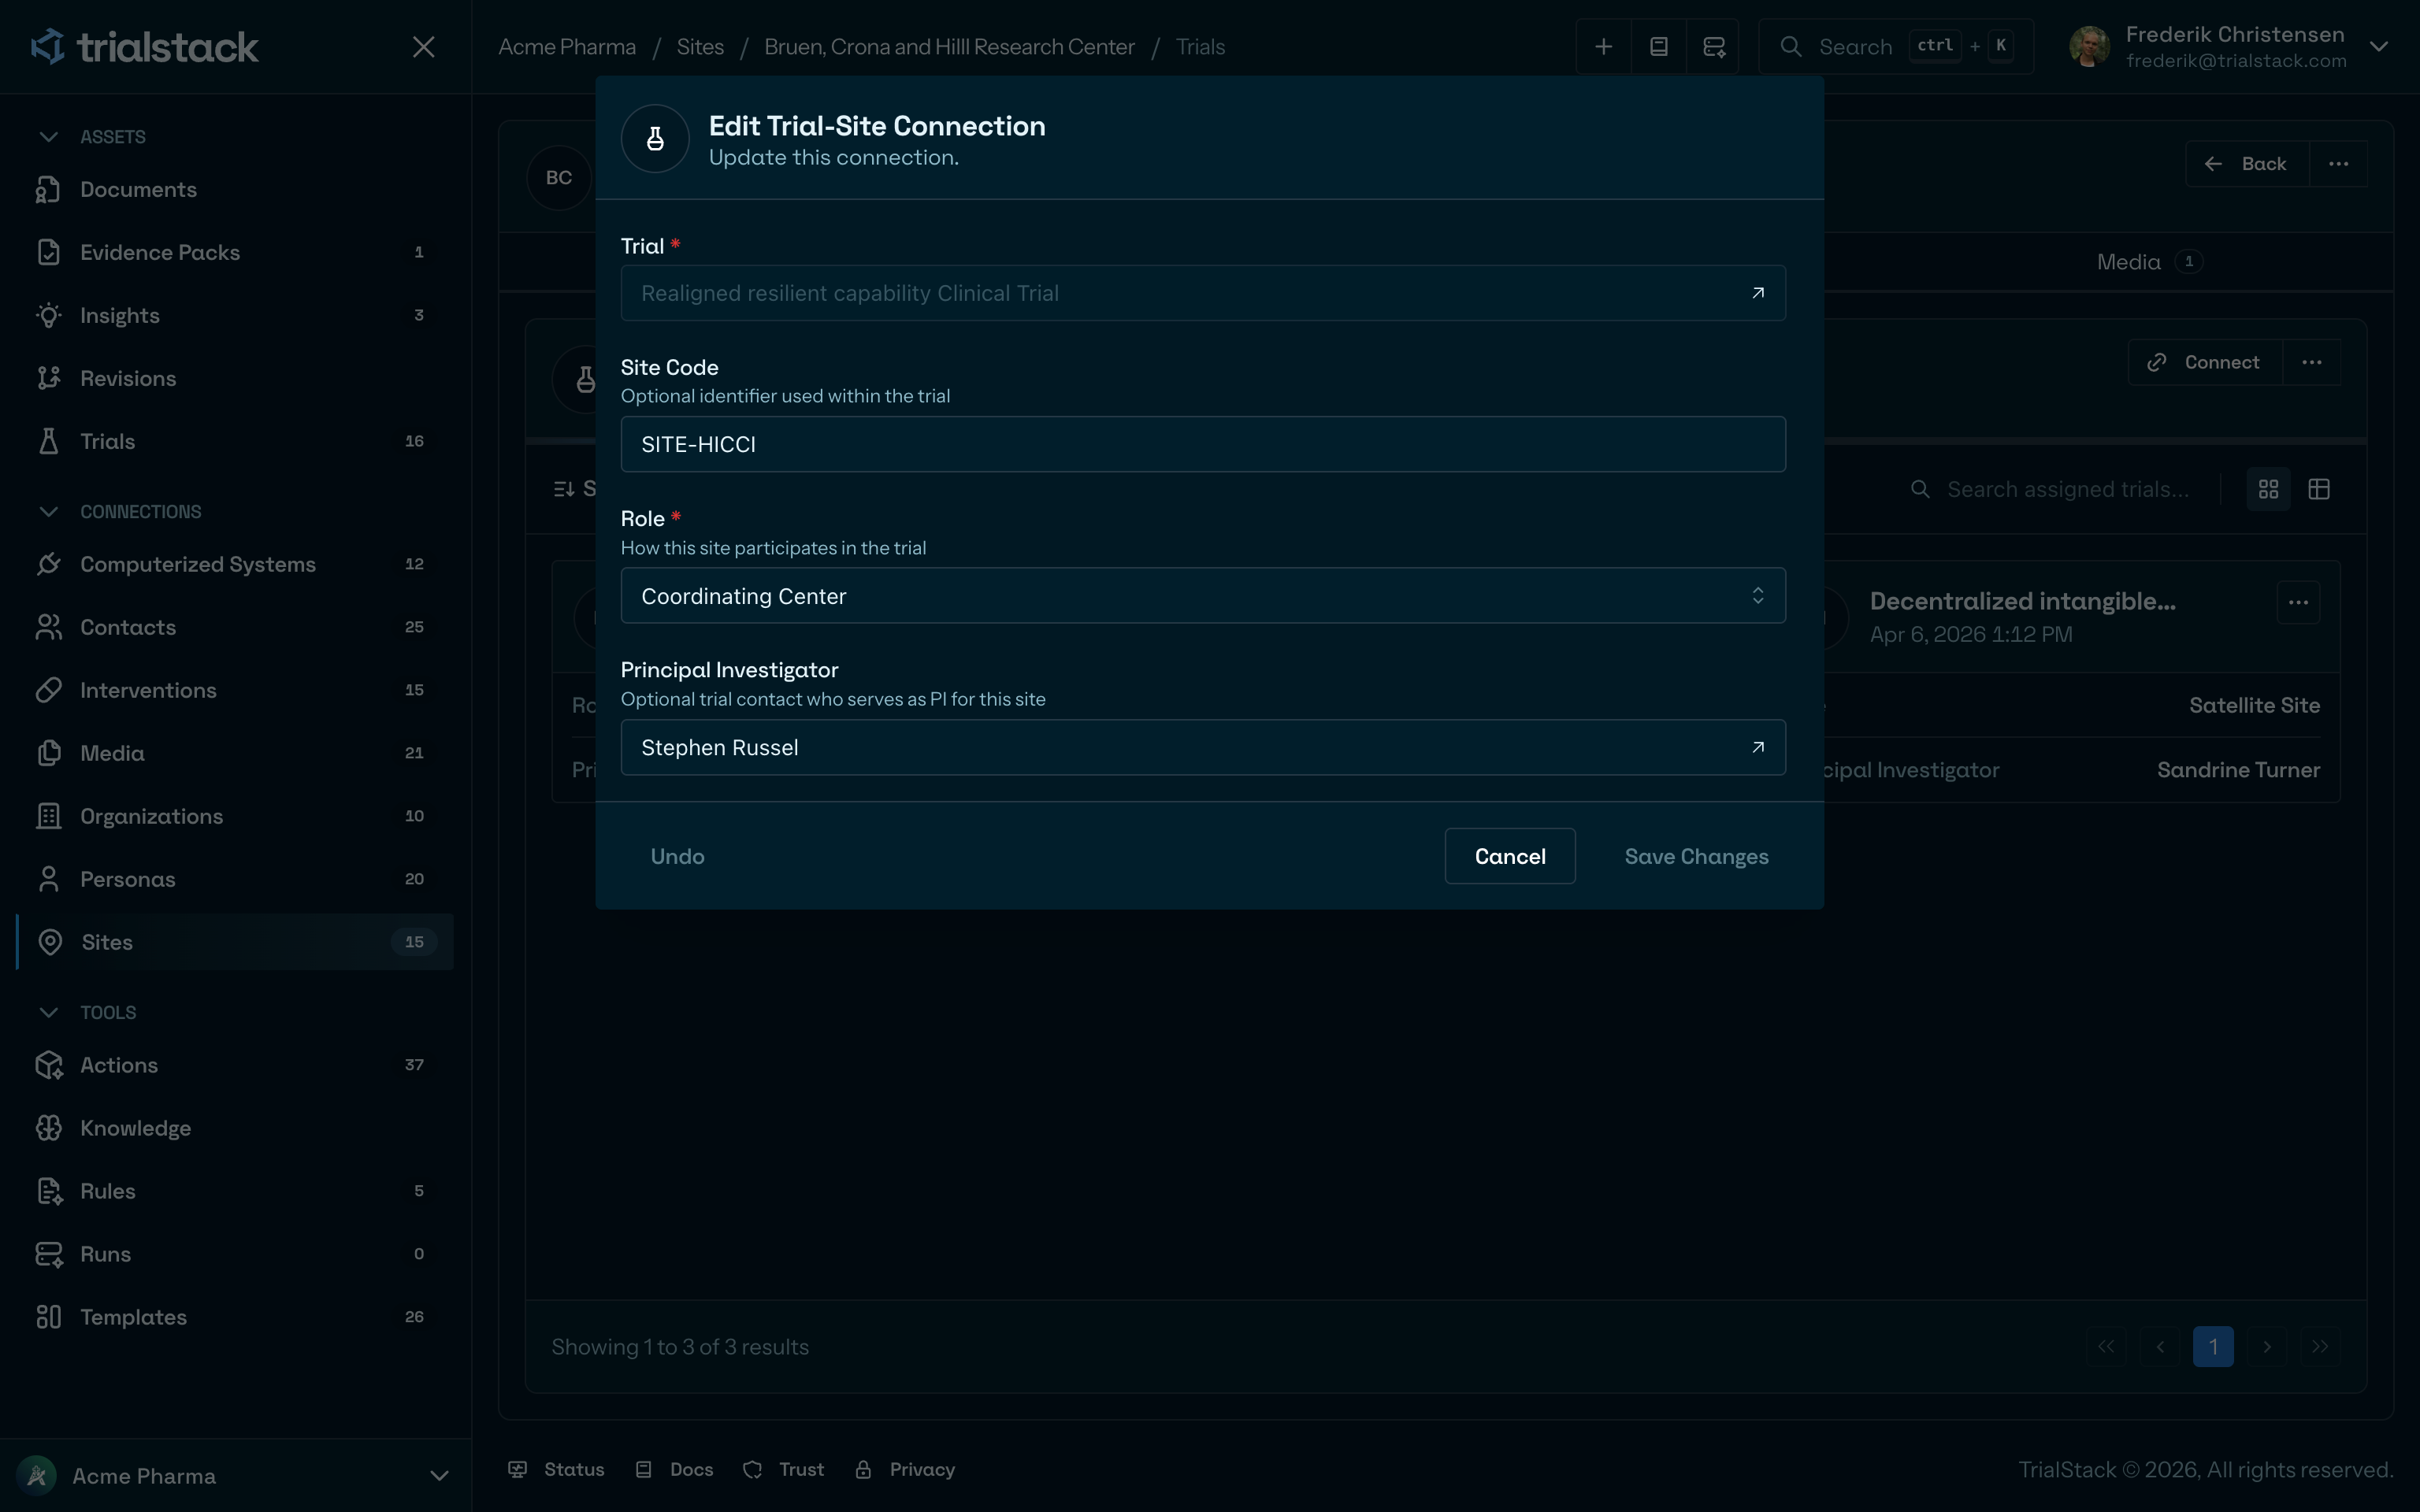The width and height of the screenshot is (2420, 1512).
Task: Open Contacts in sidebar
Action: (235, 627)
